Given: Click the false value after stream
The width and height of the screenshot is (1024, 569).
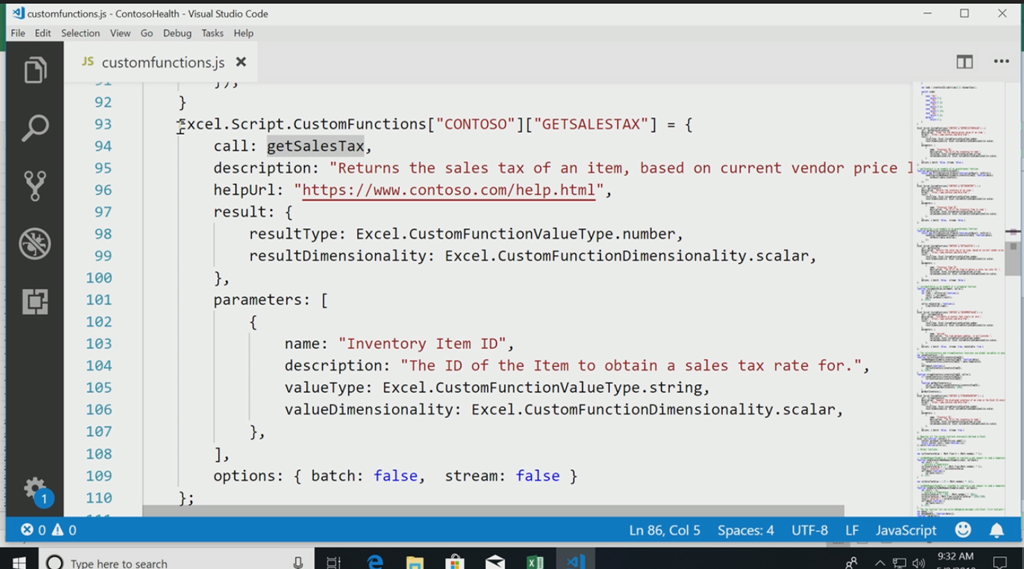Looking at the screenshot, I should coord(537,476).
